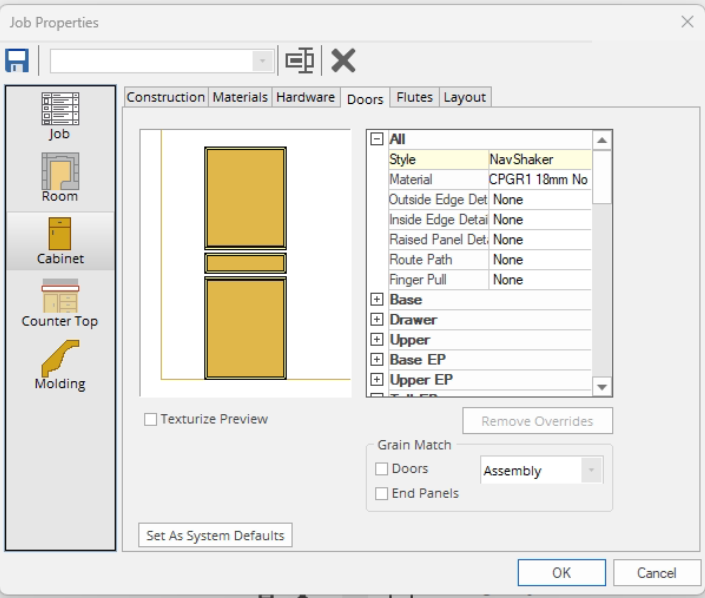Click Set As System Defaults button

215,535
